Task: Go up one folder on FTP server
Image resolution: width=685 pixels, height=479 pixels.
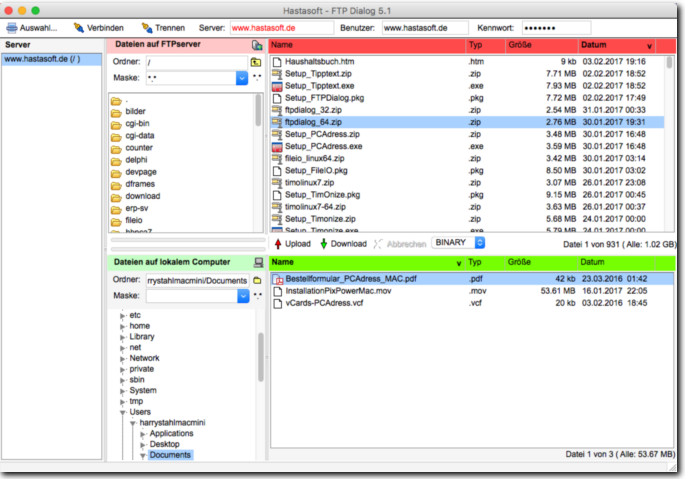Action: coord(256,62)
